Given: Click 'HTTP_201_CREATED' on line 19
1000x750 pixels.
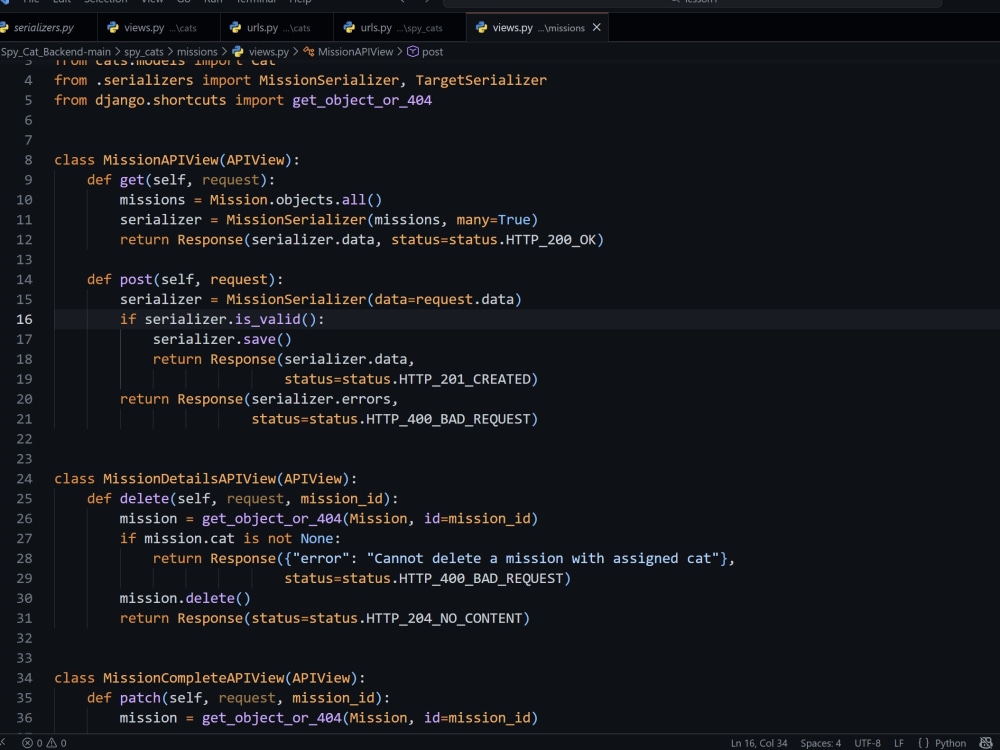Looking at the screenshot, I should (x=464, y=379).
